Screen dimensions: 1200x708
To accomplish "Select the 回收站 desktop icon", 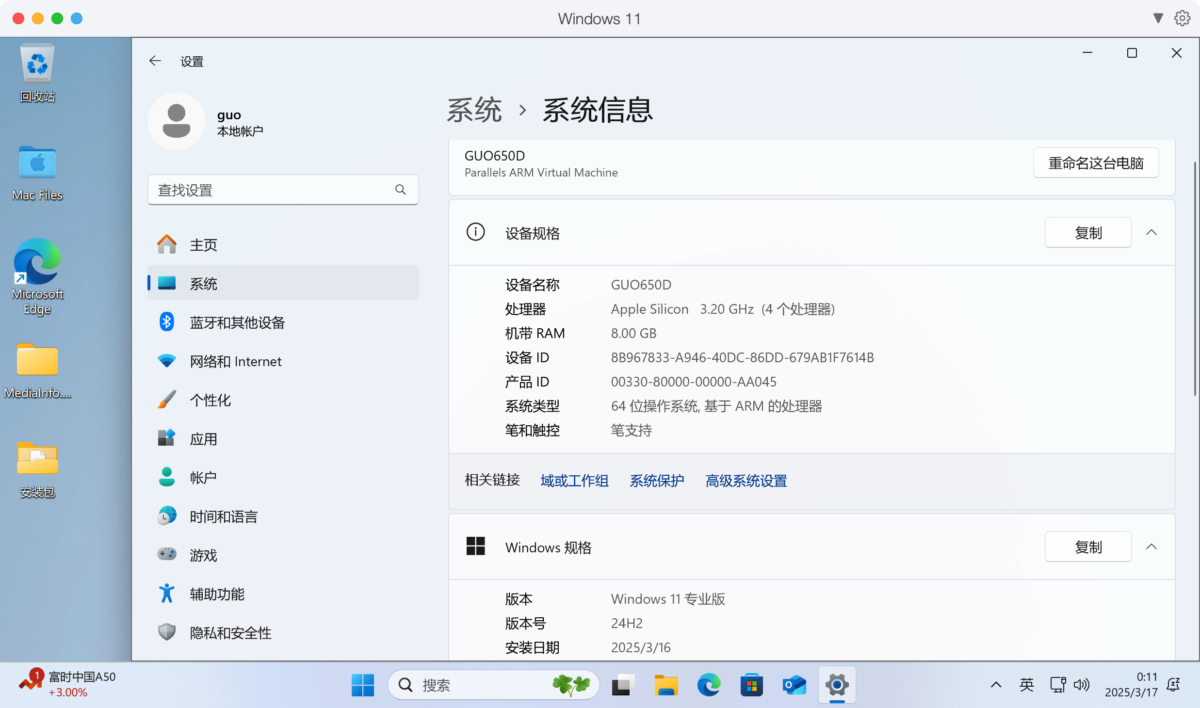I will click(37, 73).
